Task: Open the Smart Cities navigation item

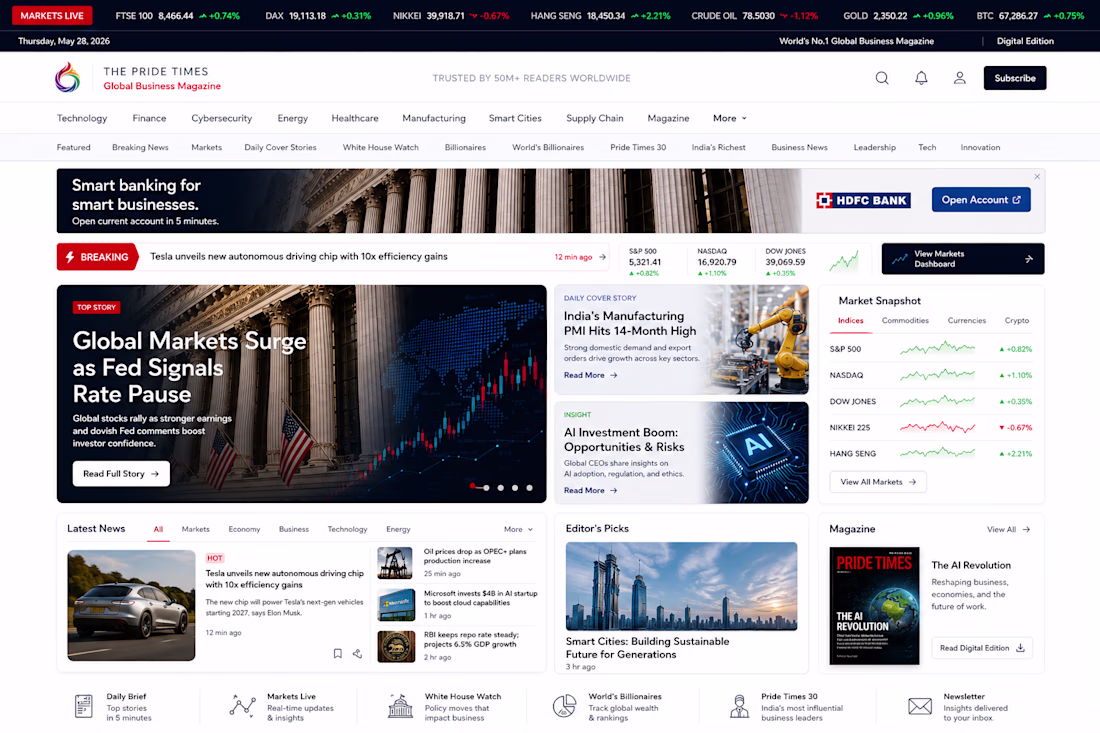Action: tap(515, 118)
